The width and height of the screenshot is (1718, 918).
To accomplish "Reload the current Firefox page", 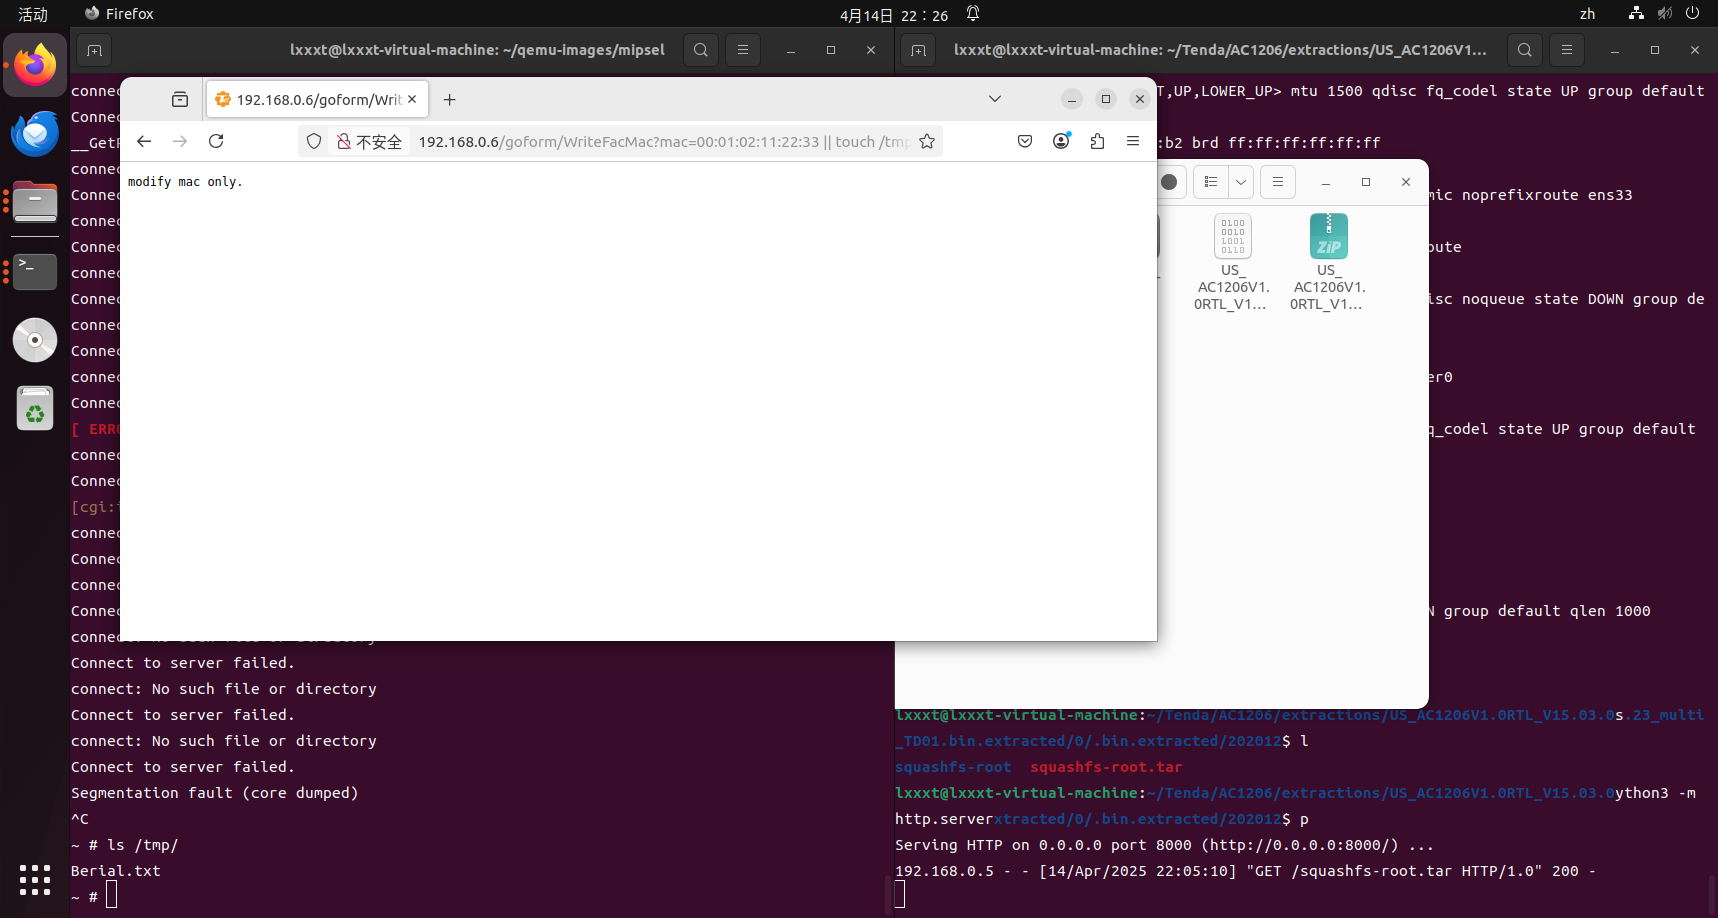I will 216,142.
